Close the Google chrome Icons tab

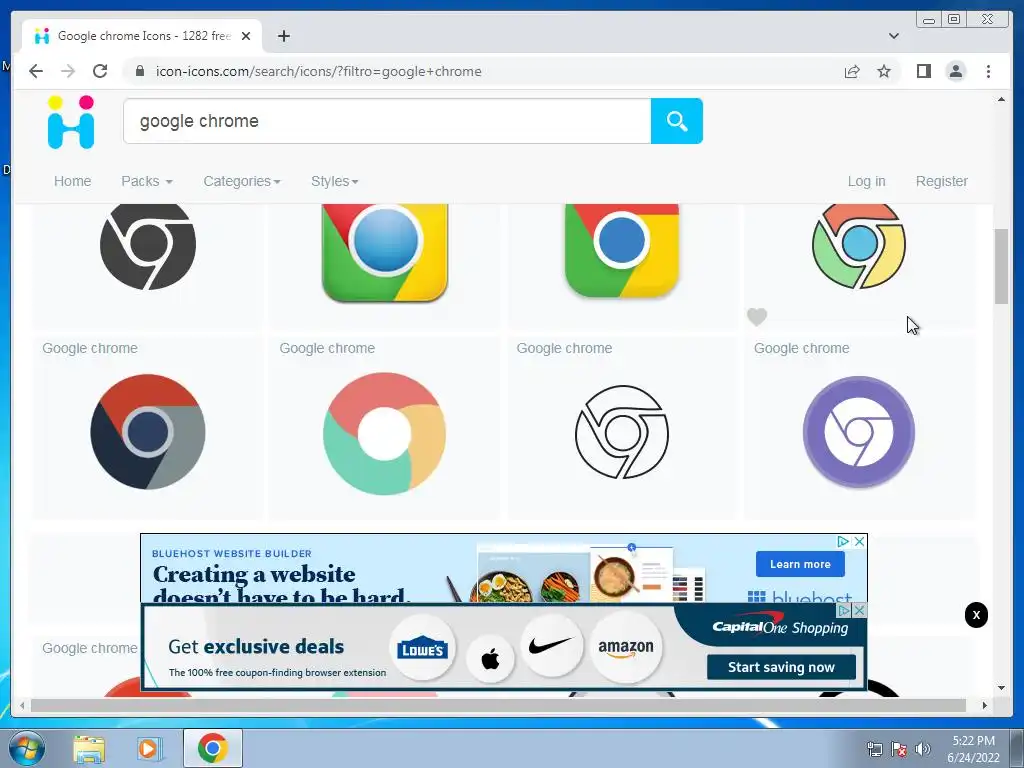coord(246,36)
